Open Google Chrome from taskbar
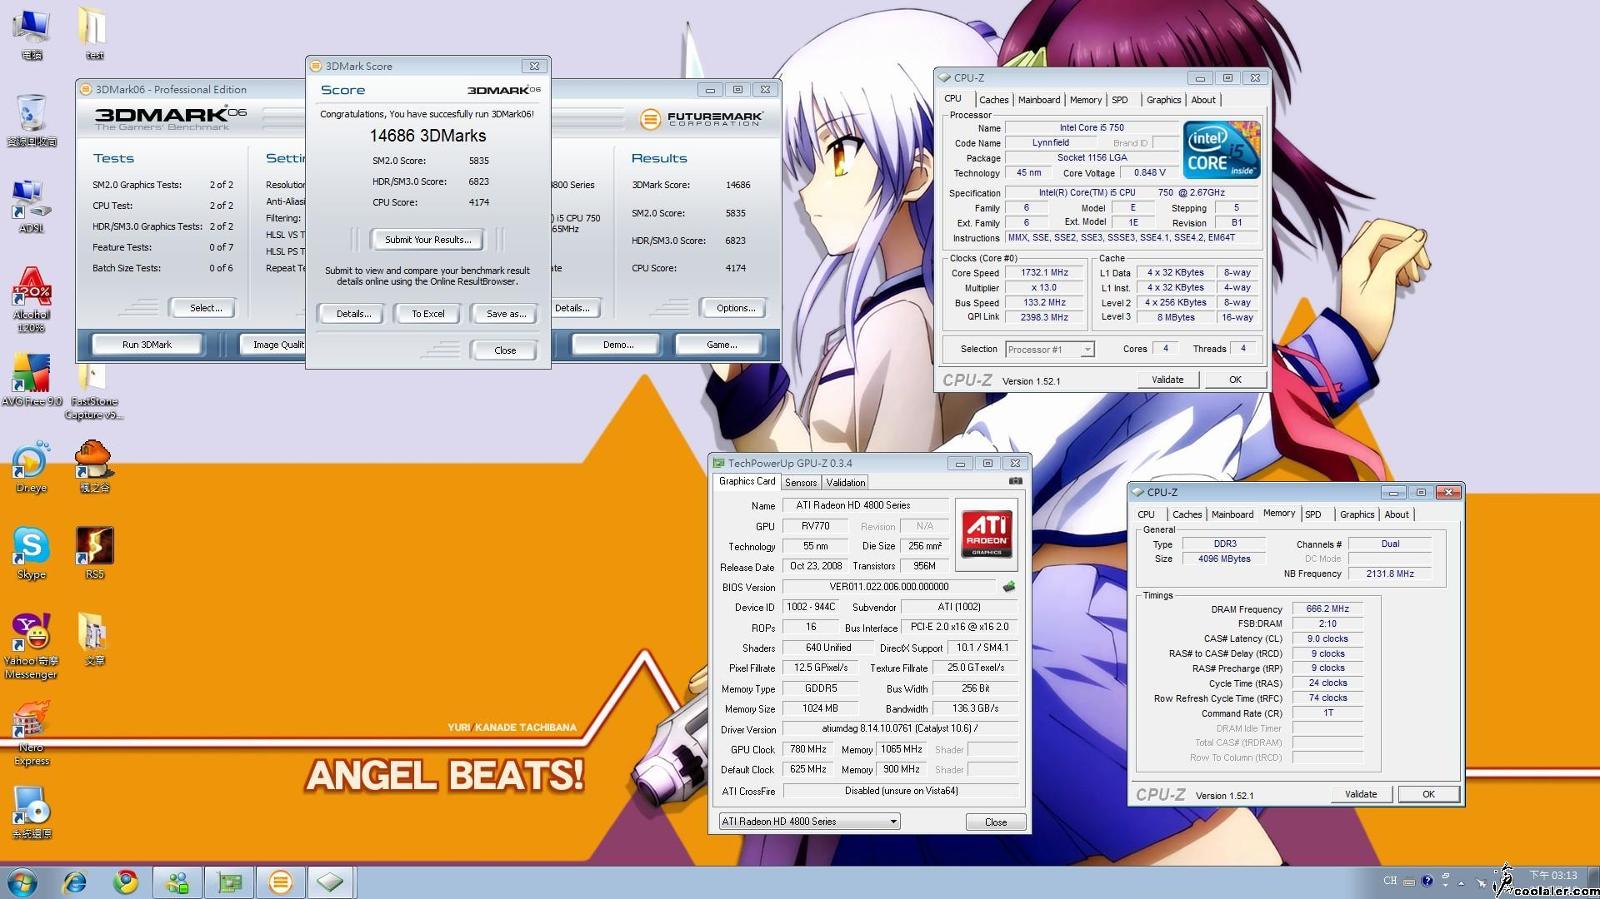 click(126, 882)
